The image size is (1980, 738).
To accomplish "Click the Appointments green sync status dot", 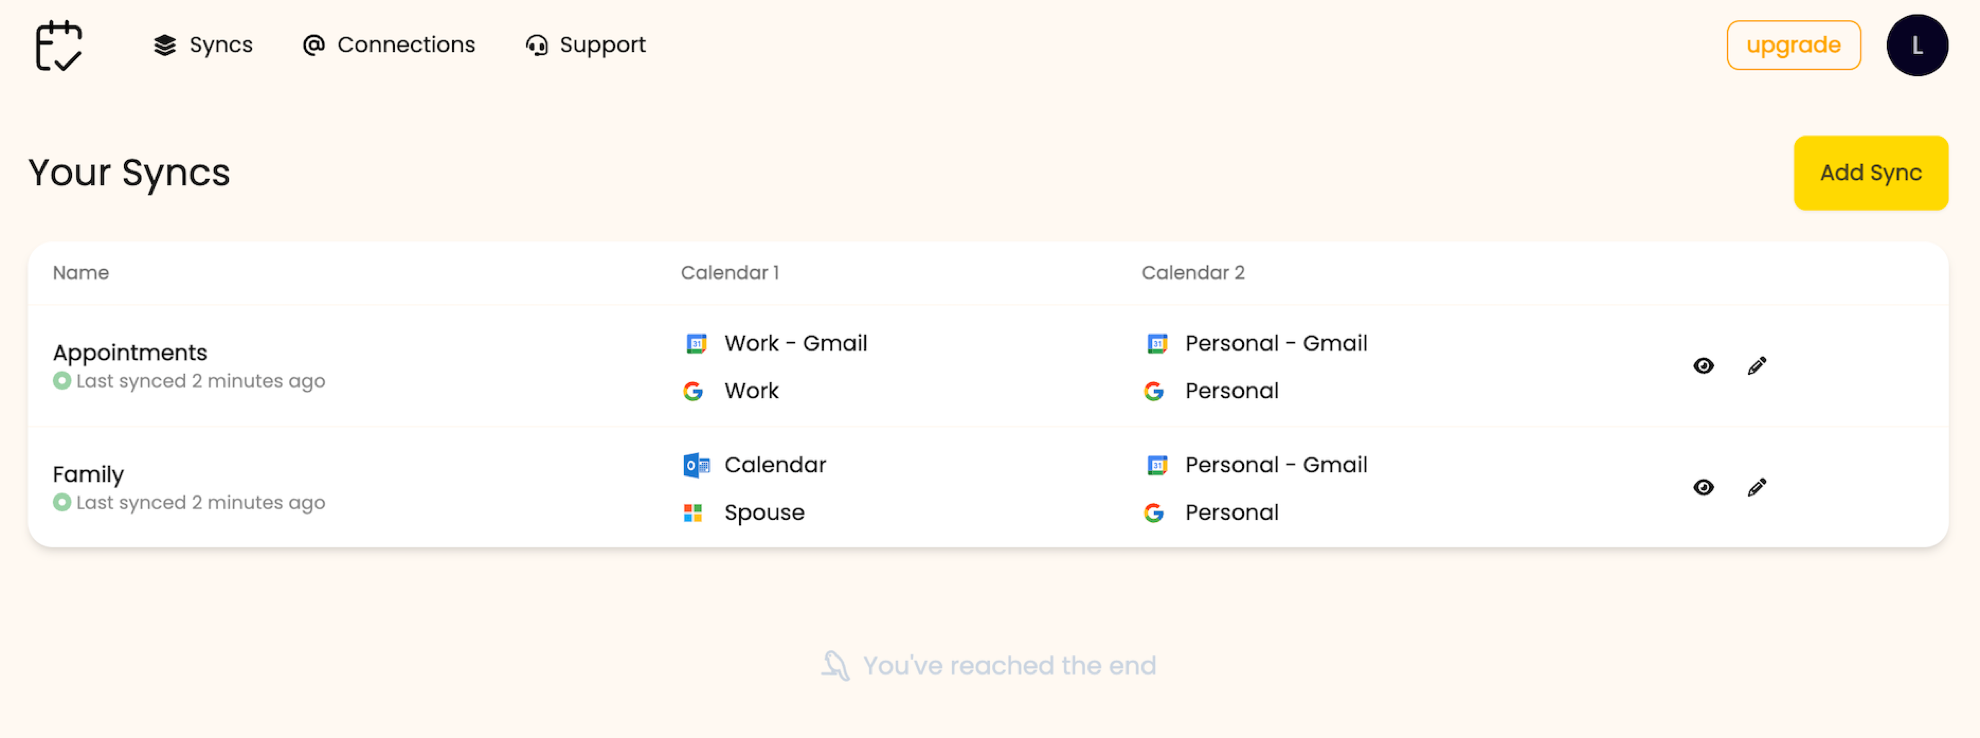I will 62,381.
